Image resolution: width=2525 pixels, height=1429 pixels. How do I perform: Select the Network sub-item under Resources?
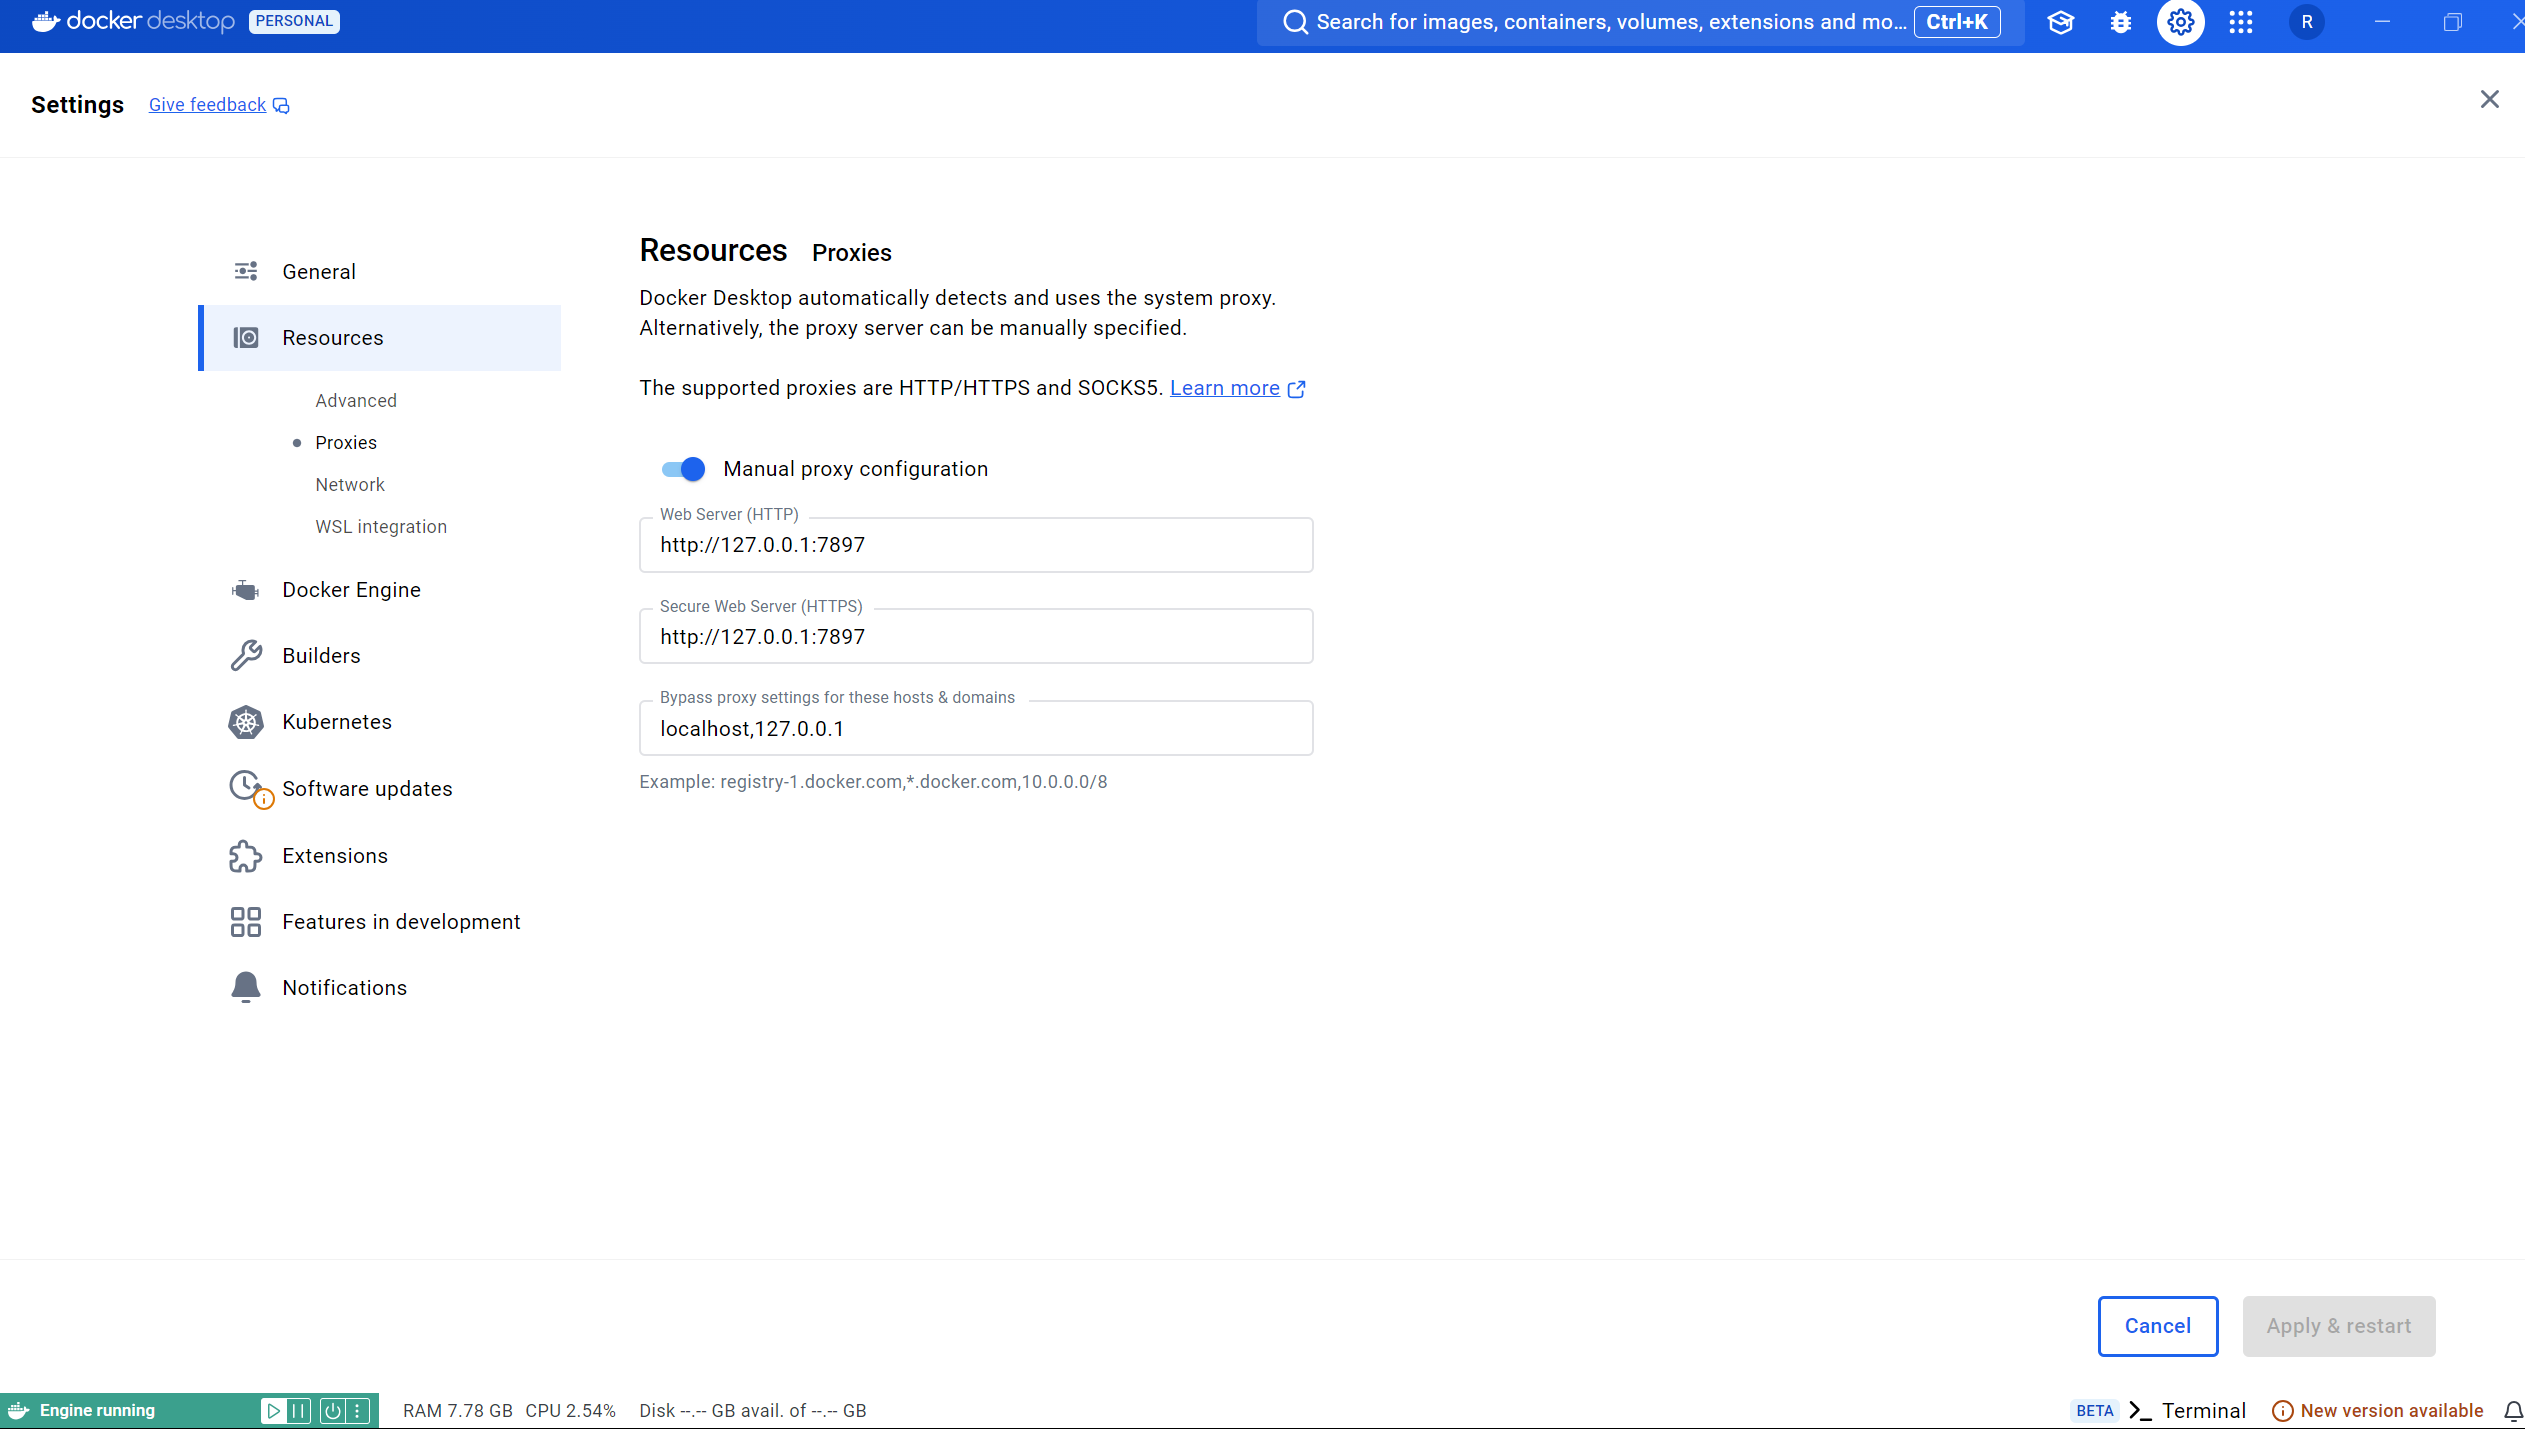[350, 485]
